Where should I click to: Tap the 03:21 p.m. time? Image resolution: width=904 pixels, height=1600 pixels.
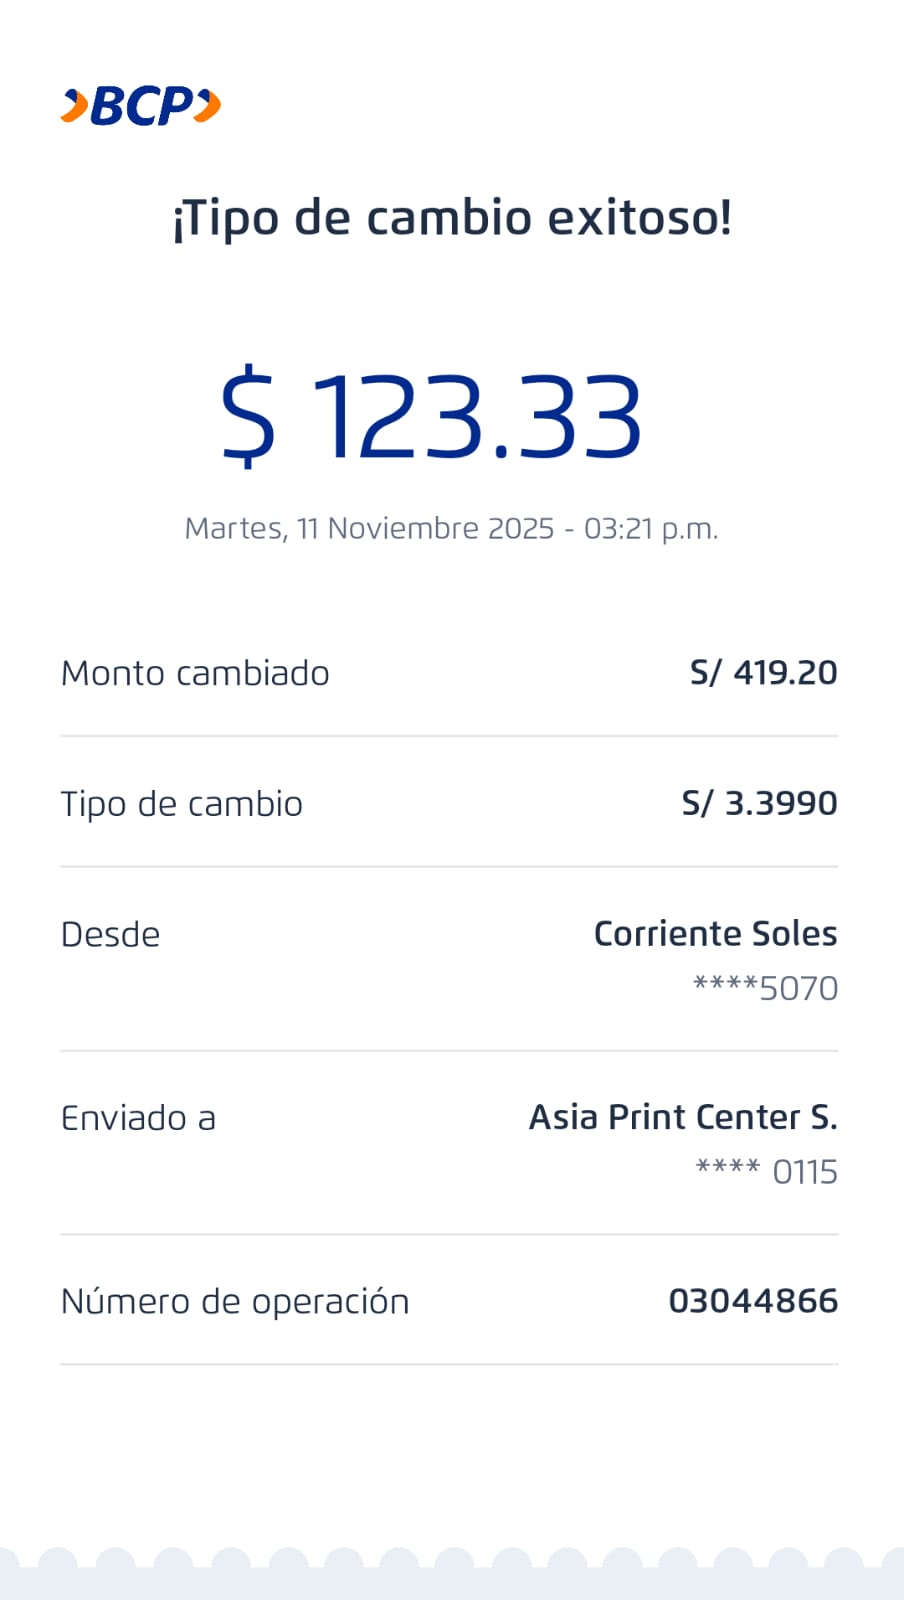click(651, 528)
